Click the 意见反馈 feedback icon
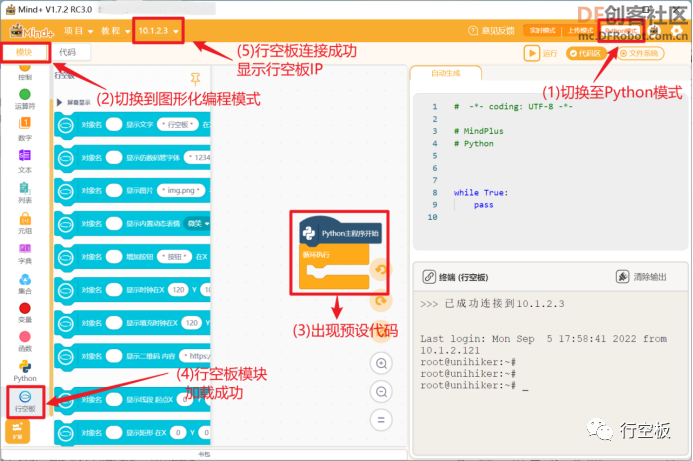The height and width of the screenshot is (461, 693). pos(473,30)
